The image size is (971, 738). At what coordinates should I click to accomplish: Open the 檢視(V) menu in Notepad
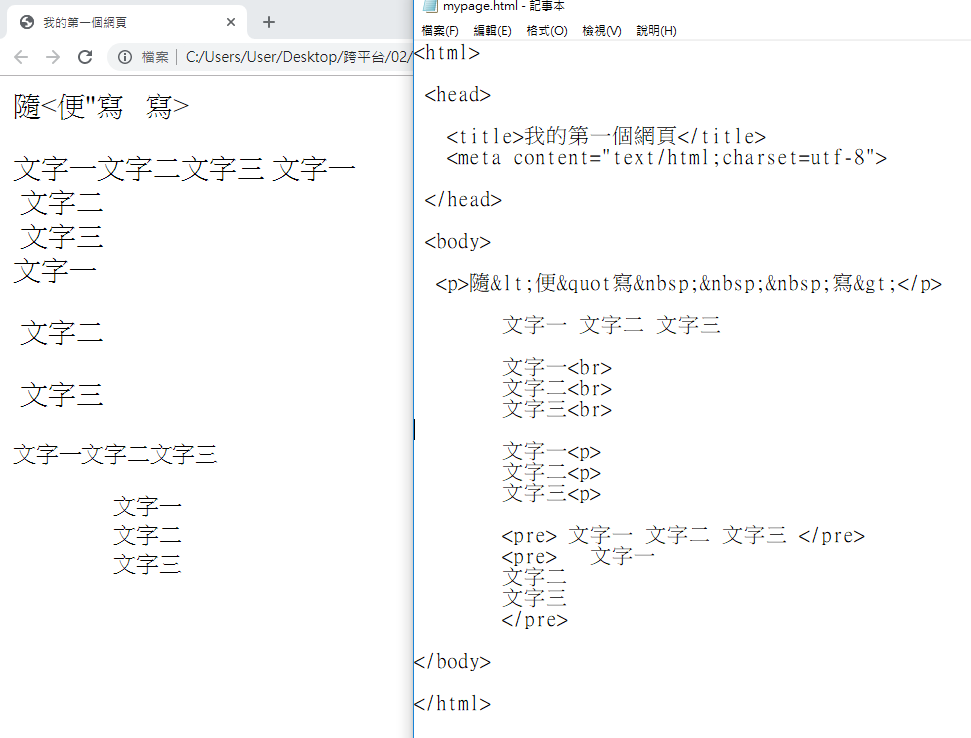point(601,31)
